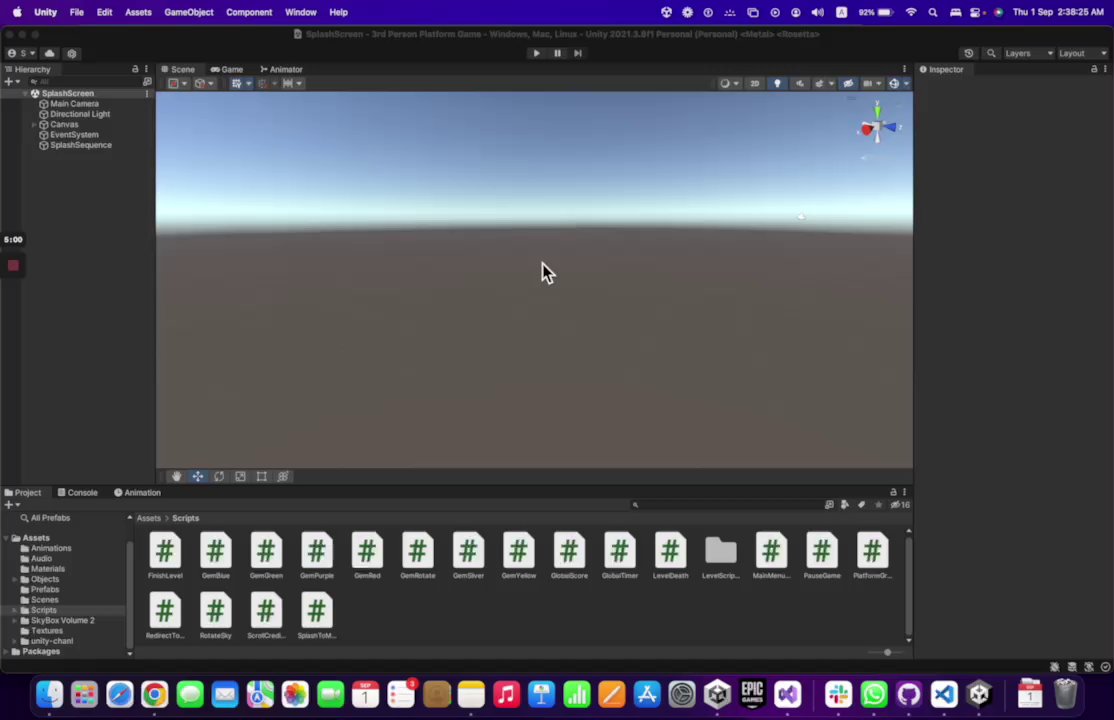Select SplashSequence in Hierarchy
1114x720 pixels.
(x=80, y=145)
